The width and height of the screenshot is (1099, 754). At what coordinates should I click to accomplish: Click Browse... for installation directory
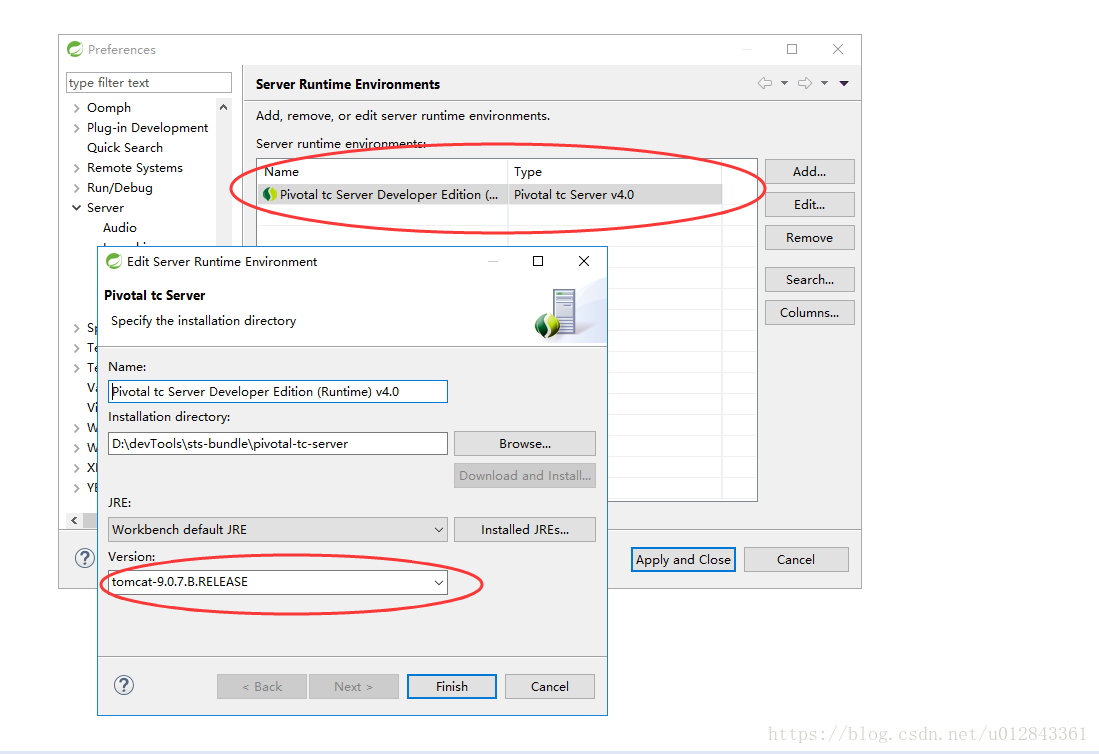[525, 444]
